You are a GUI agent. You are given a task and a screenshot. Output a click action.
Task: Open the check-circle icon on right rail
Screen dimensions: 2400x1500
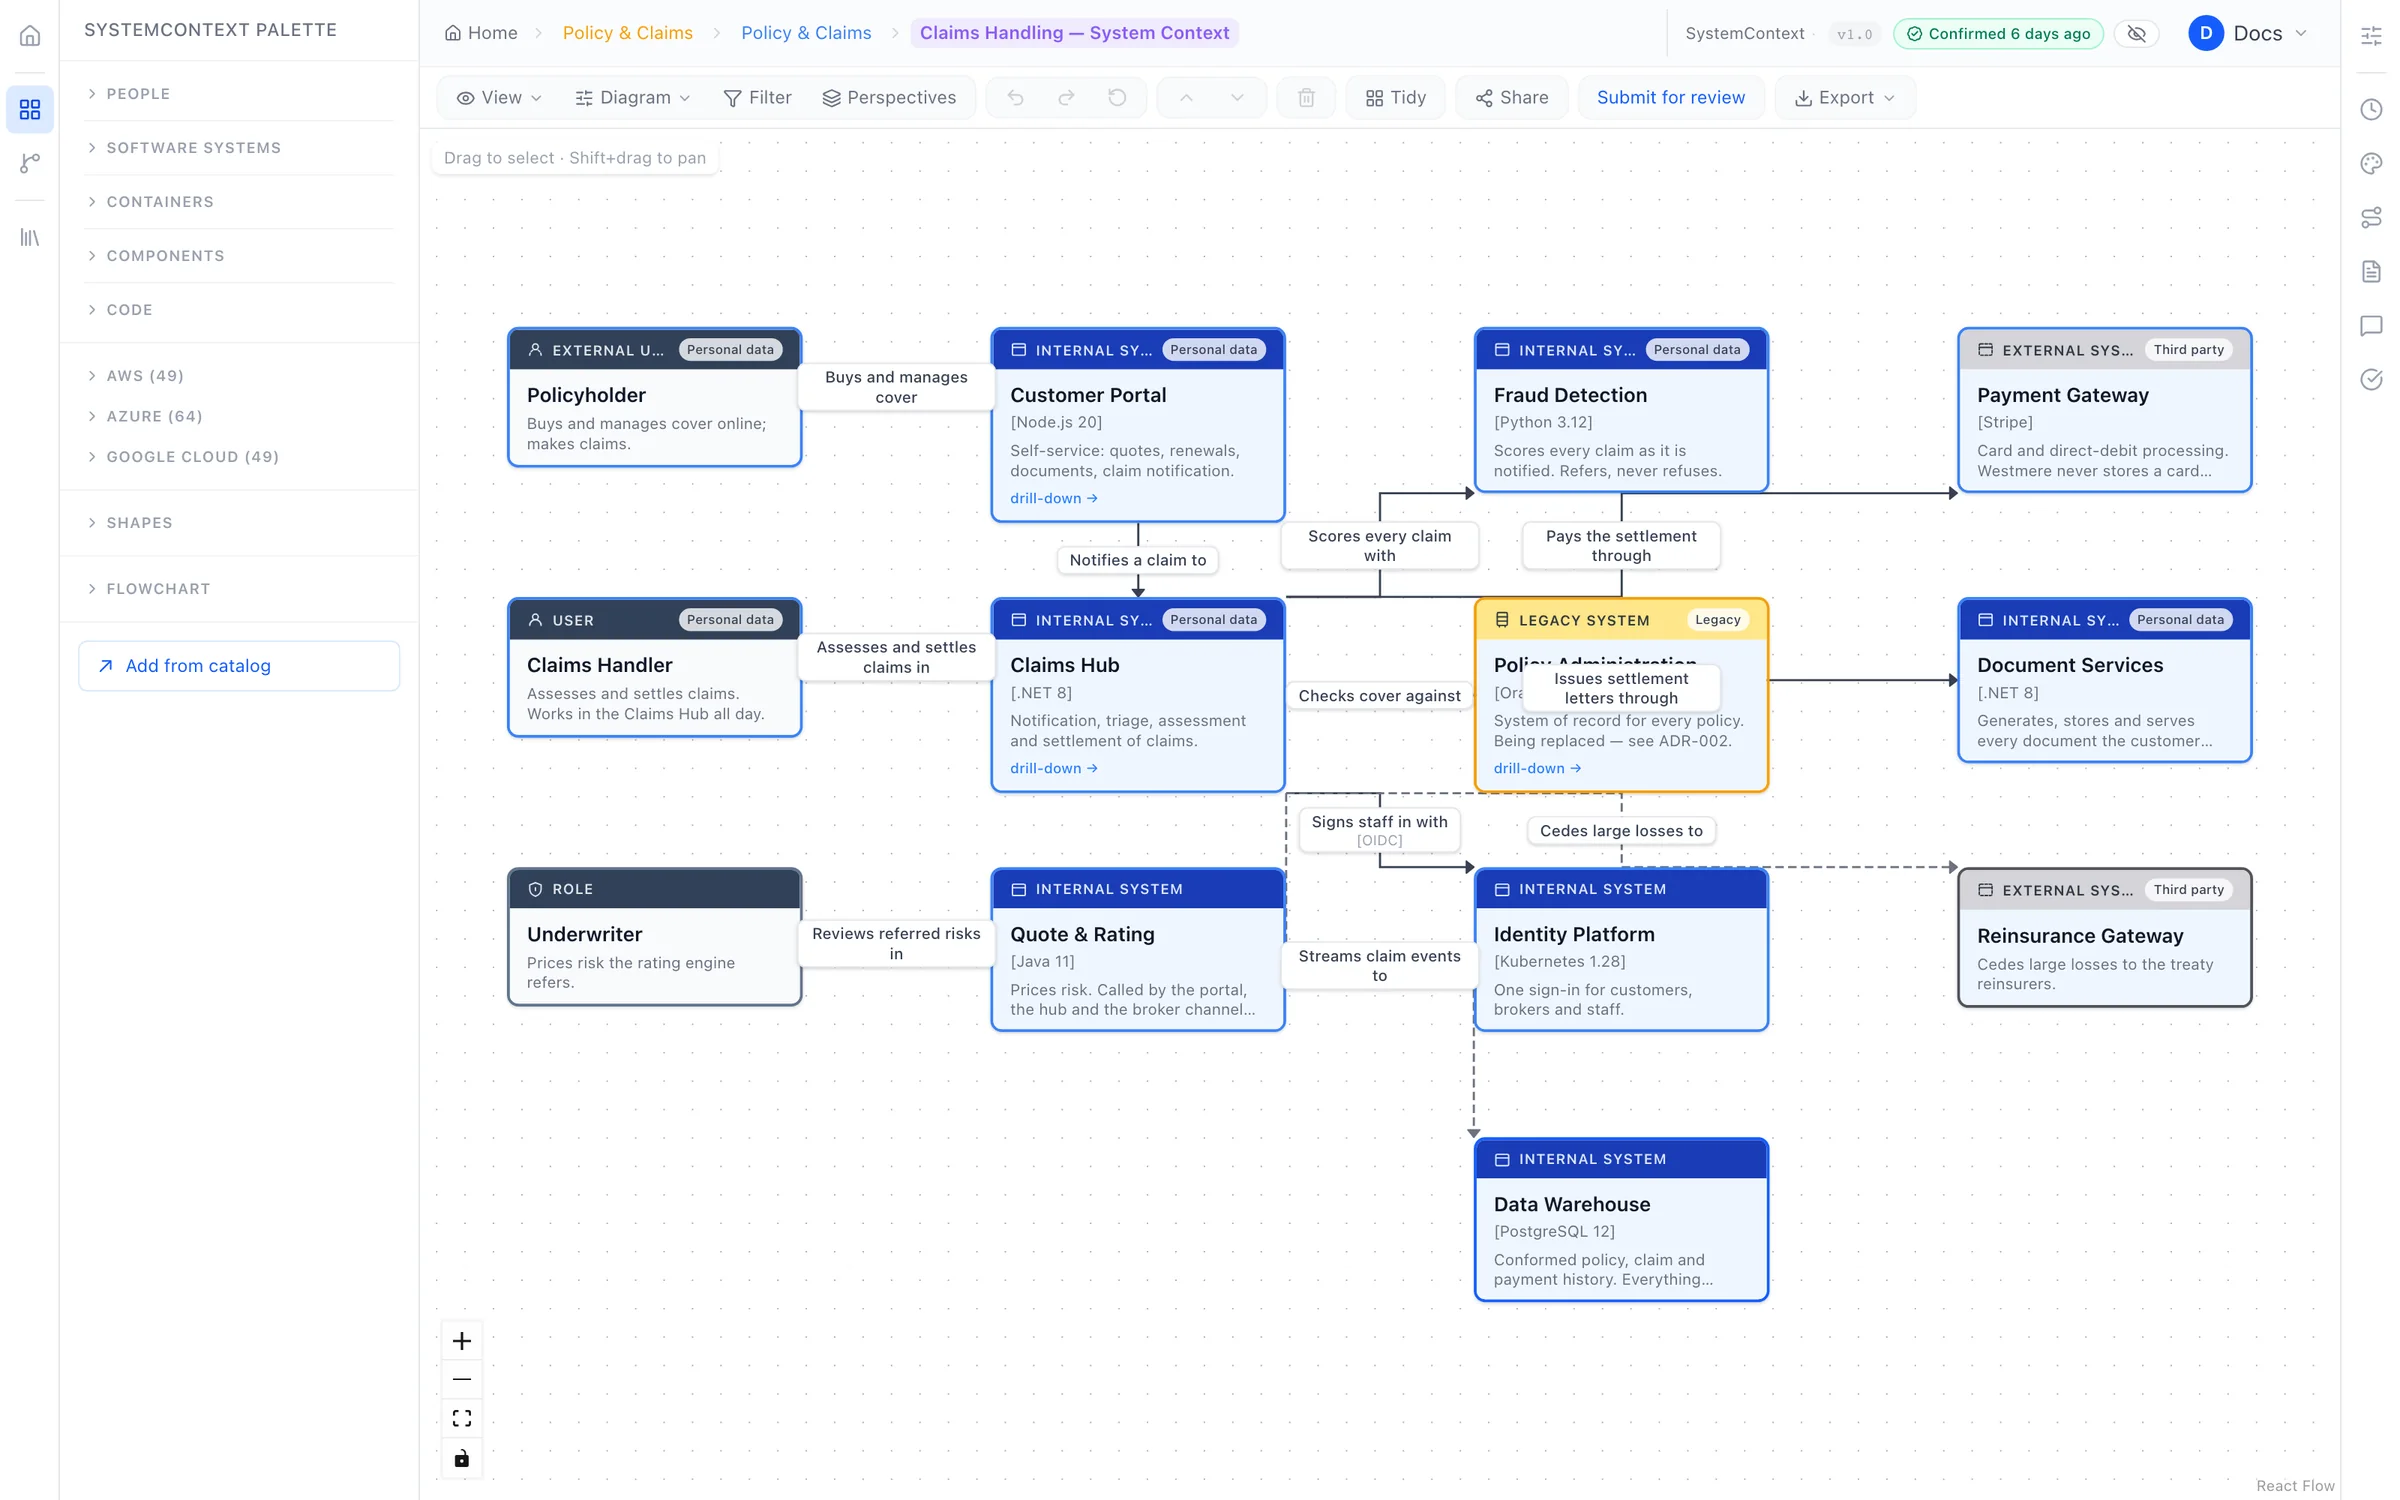coord(2371,380)
